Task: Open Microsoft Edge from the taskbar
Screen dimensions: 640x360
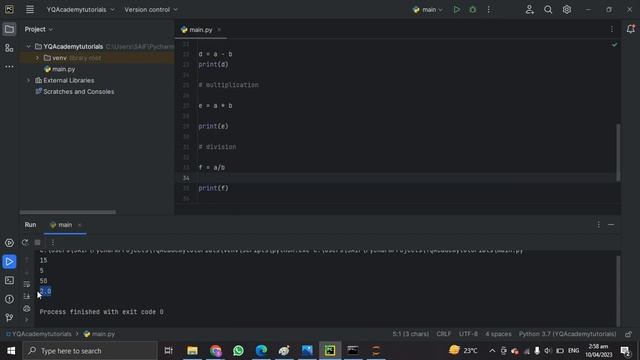Action: (x=261, y=351)
